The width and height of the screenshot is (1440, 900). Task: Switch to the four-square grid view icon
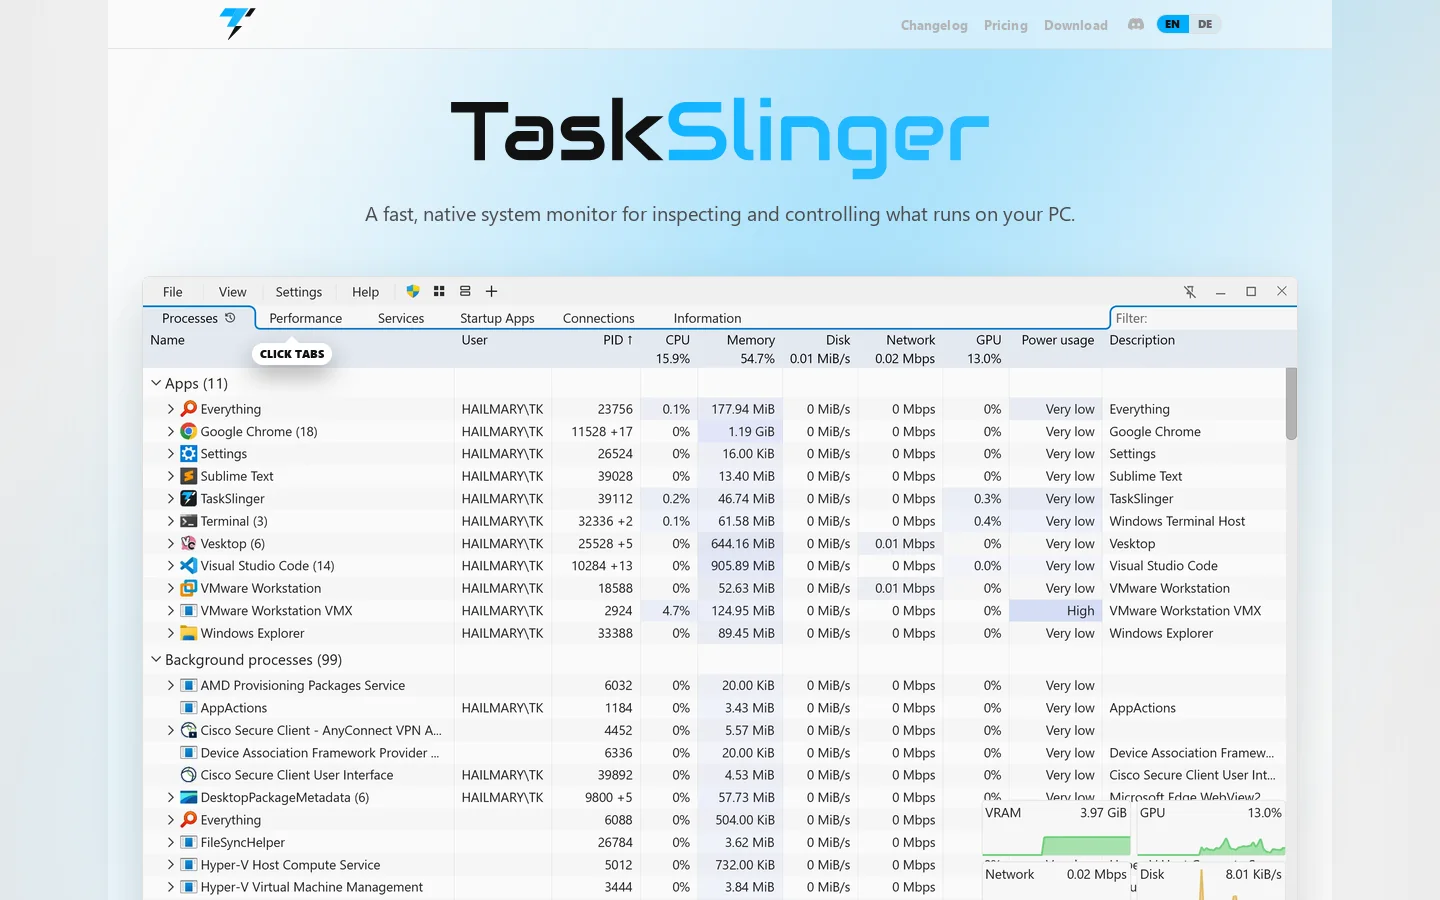tap(439, 291)
